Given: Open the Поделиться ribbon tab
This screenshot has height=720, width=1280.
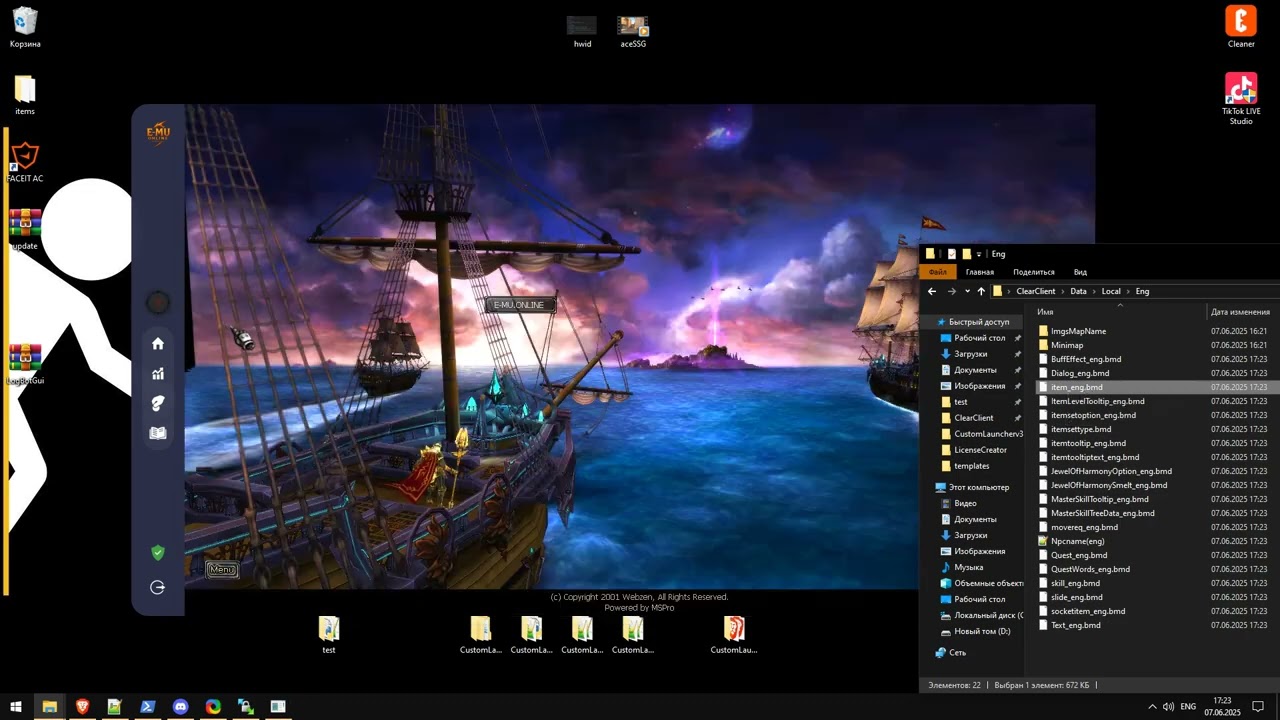Looking at the screenshot, I should (1034, 272).
